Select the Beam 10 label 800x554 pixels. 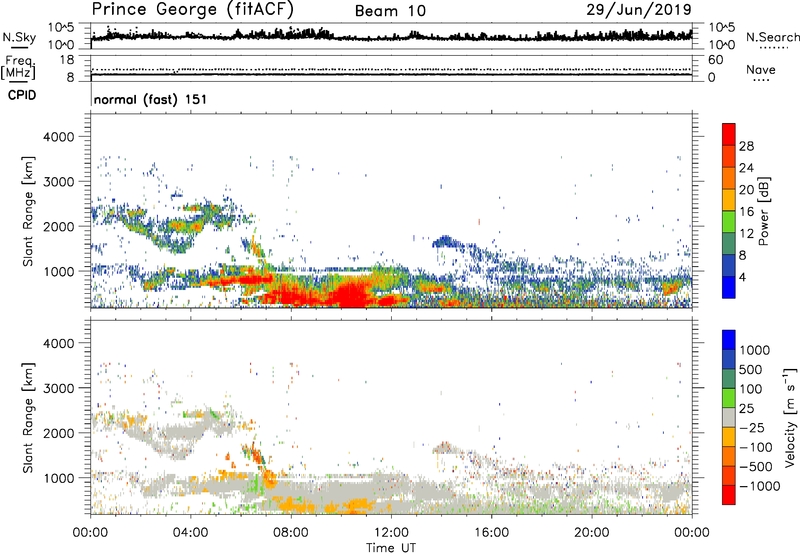pyautogui.click(x=390, y=11)
